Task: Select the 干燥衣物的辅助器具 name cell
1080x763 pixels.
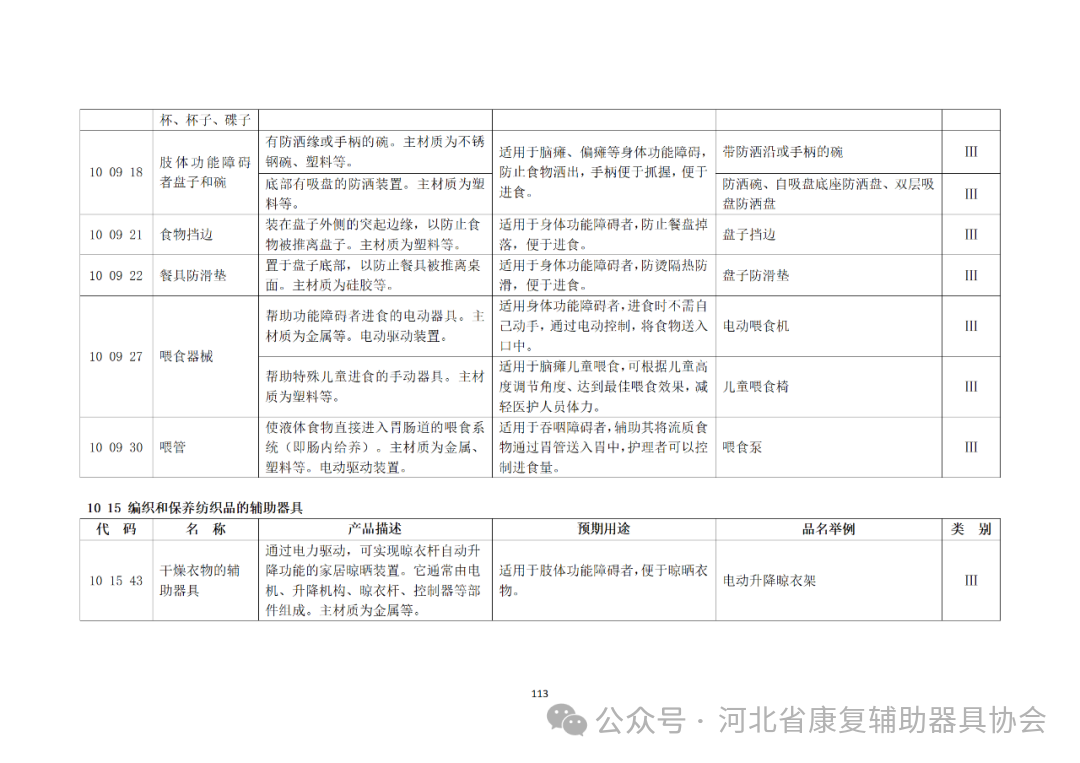Action: [x=201, y=581]
